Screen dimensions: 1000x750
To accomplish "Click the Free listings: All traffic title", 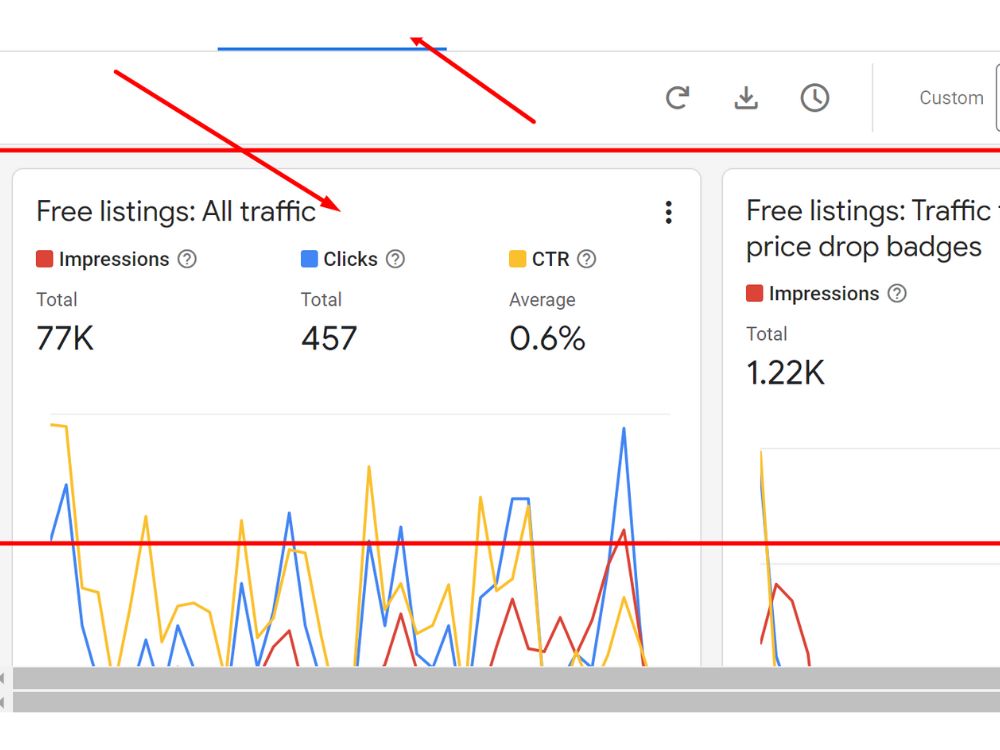I will [x=176, y=212].
